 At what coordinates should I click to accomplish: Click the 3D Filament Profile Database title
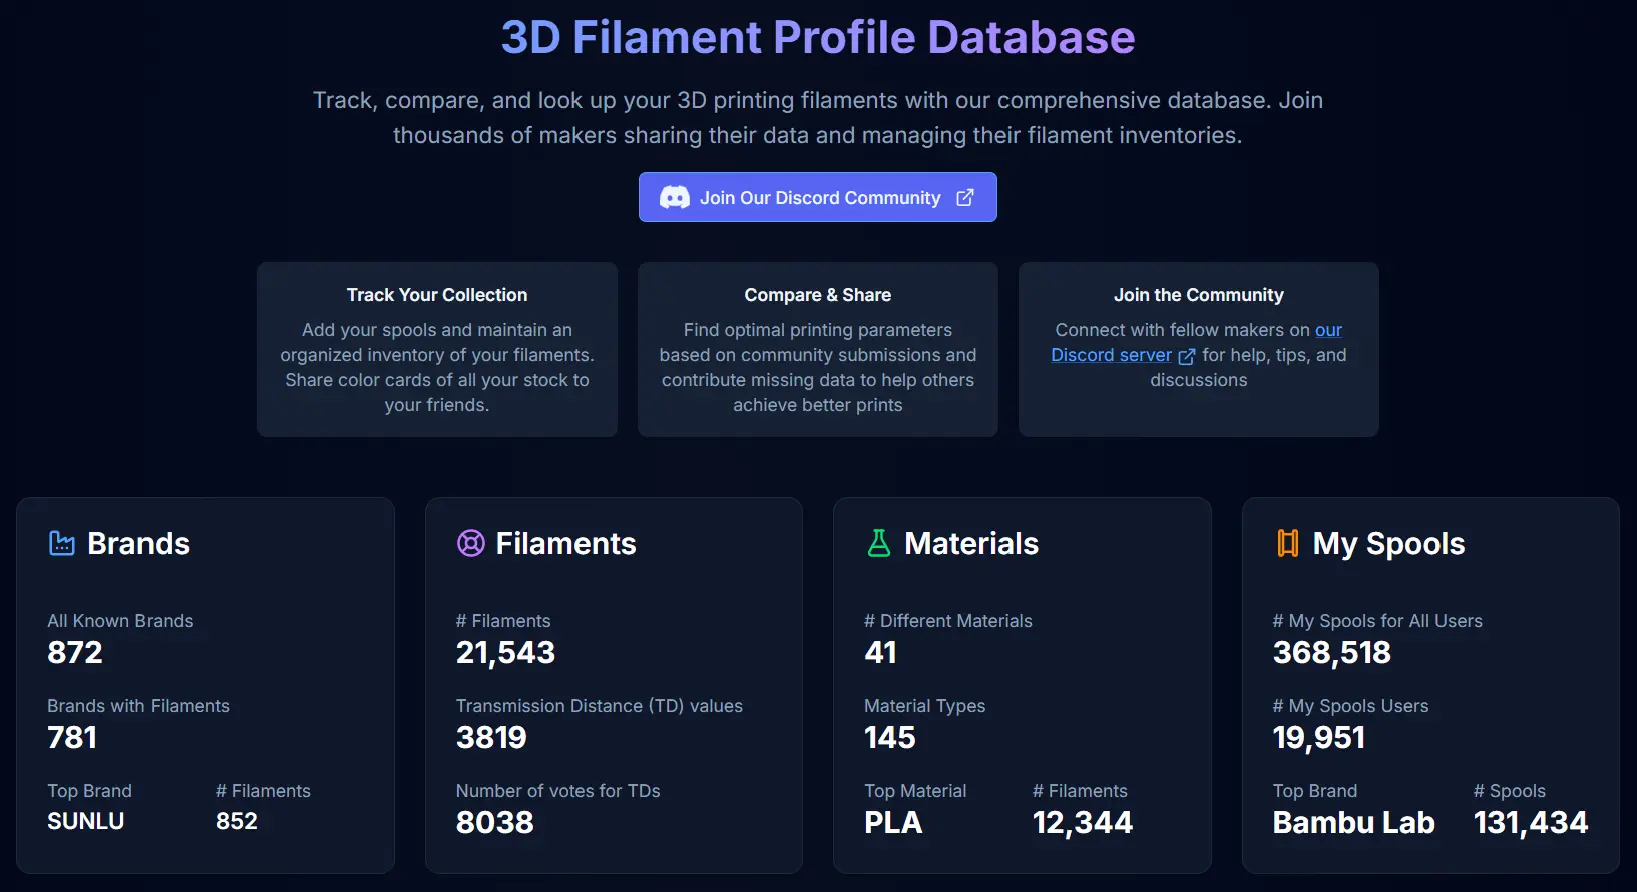tap(818, 37)
